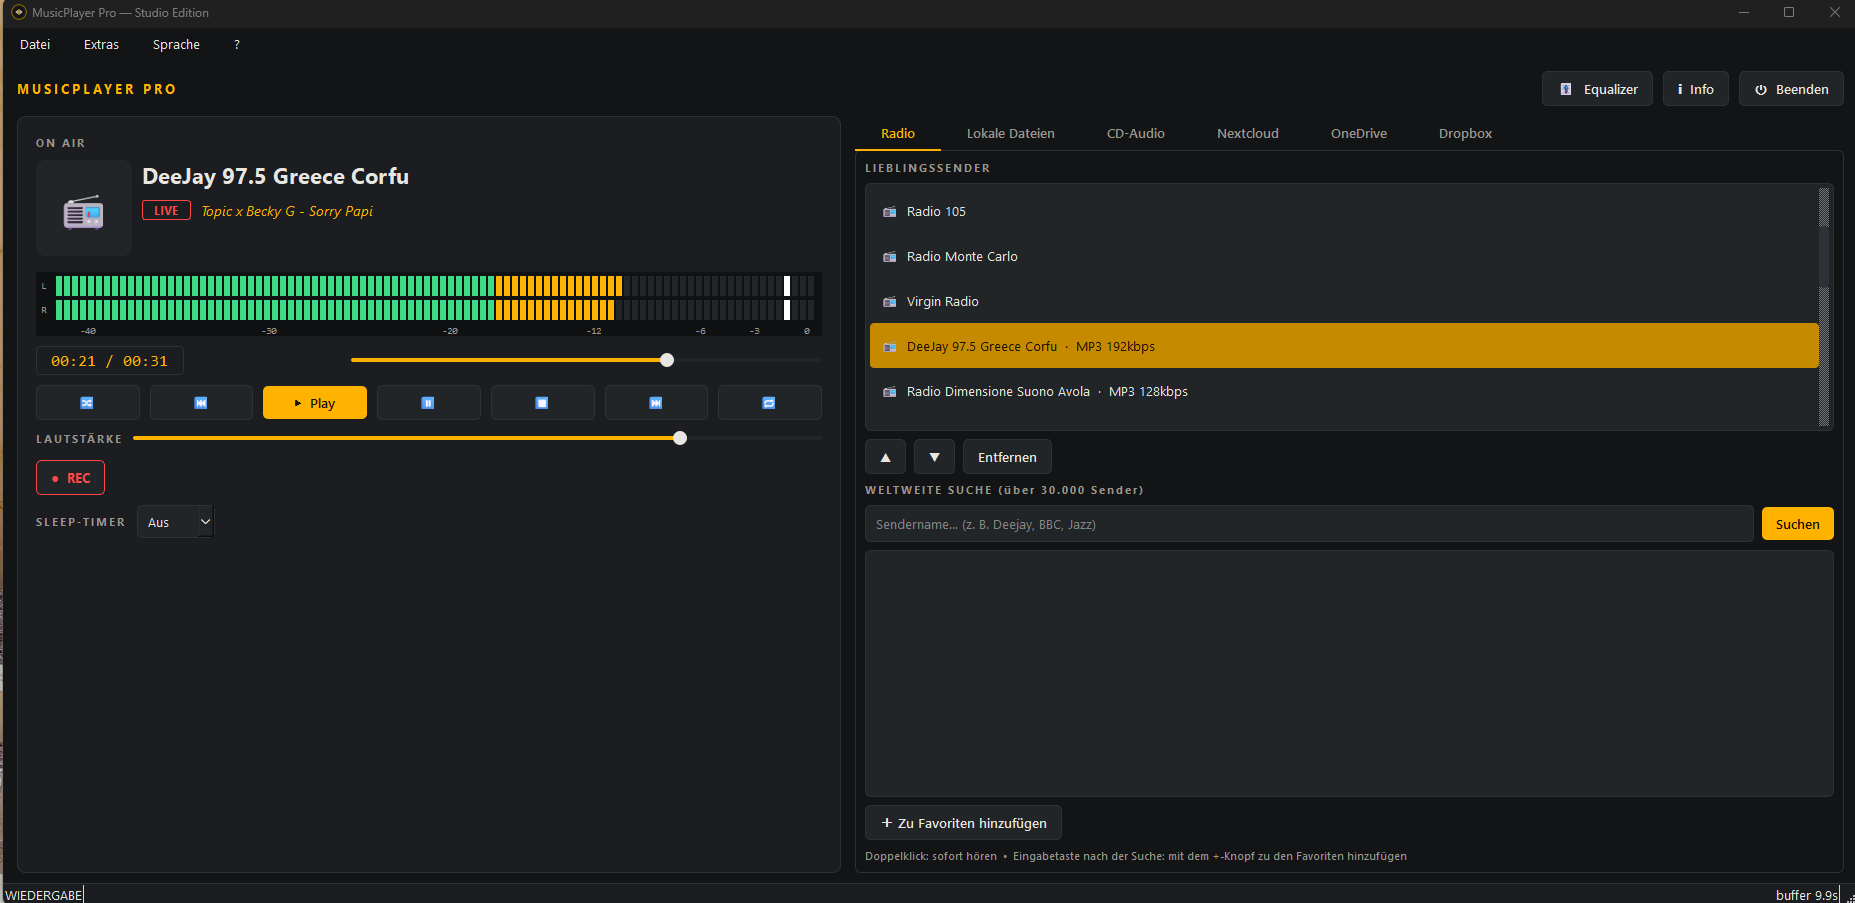Click radio icon next to Radio Monte Carlo
This screenshot has height=903, width=1855.
[x=889, y=257]
